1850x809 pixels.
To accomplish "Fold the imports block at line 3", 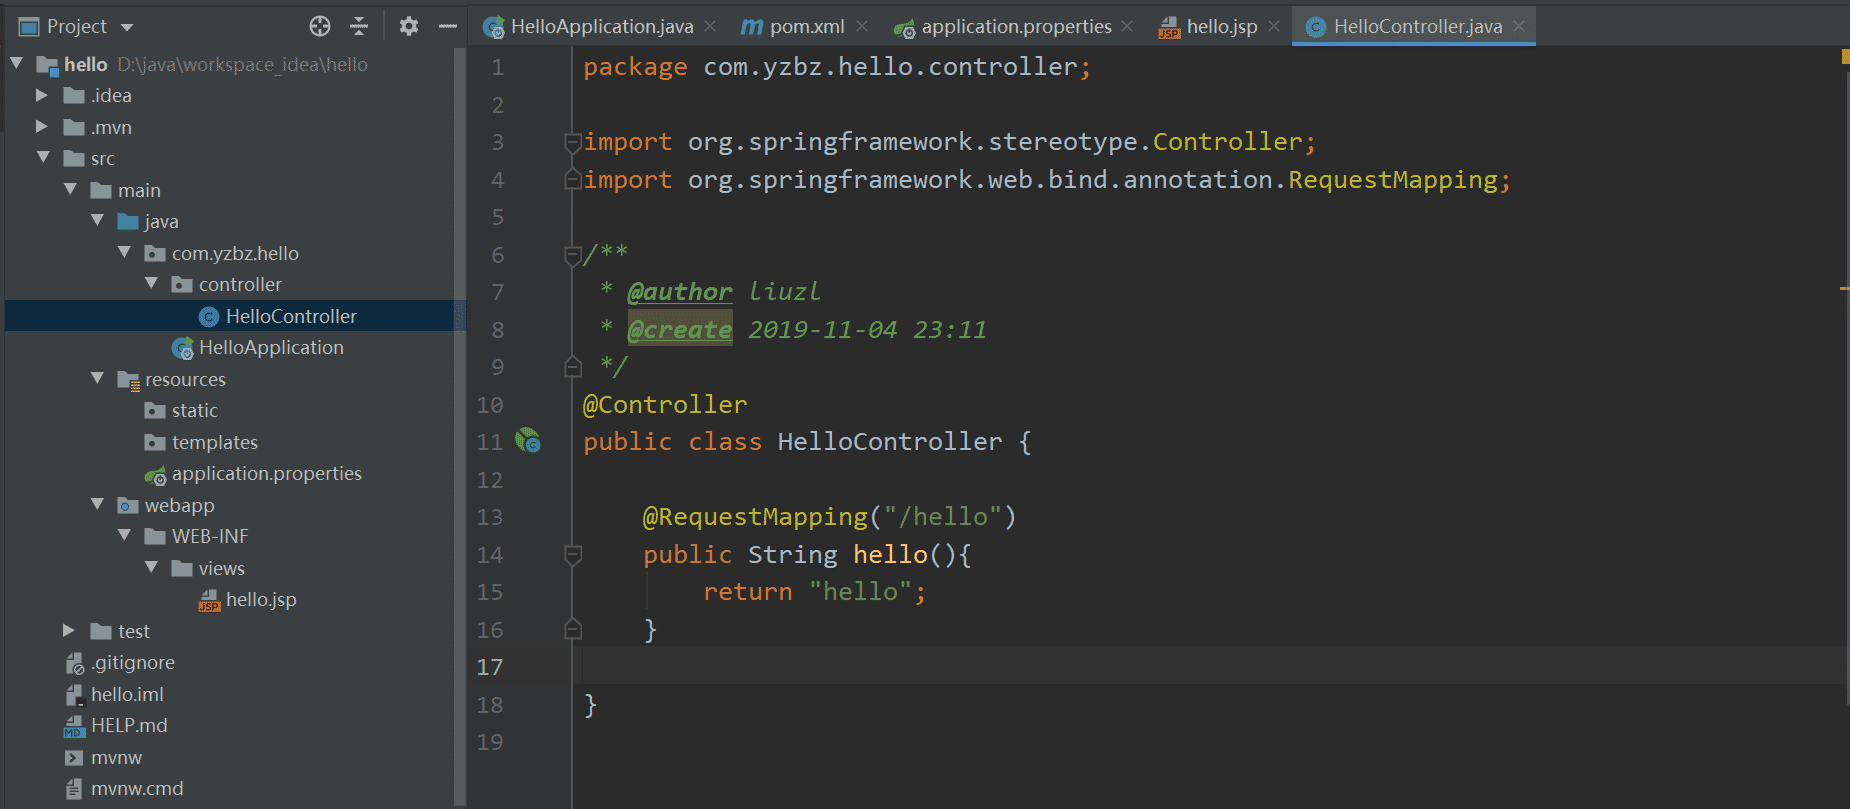I will [x=573, y=142].
